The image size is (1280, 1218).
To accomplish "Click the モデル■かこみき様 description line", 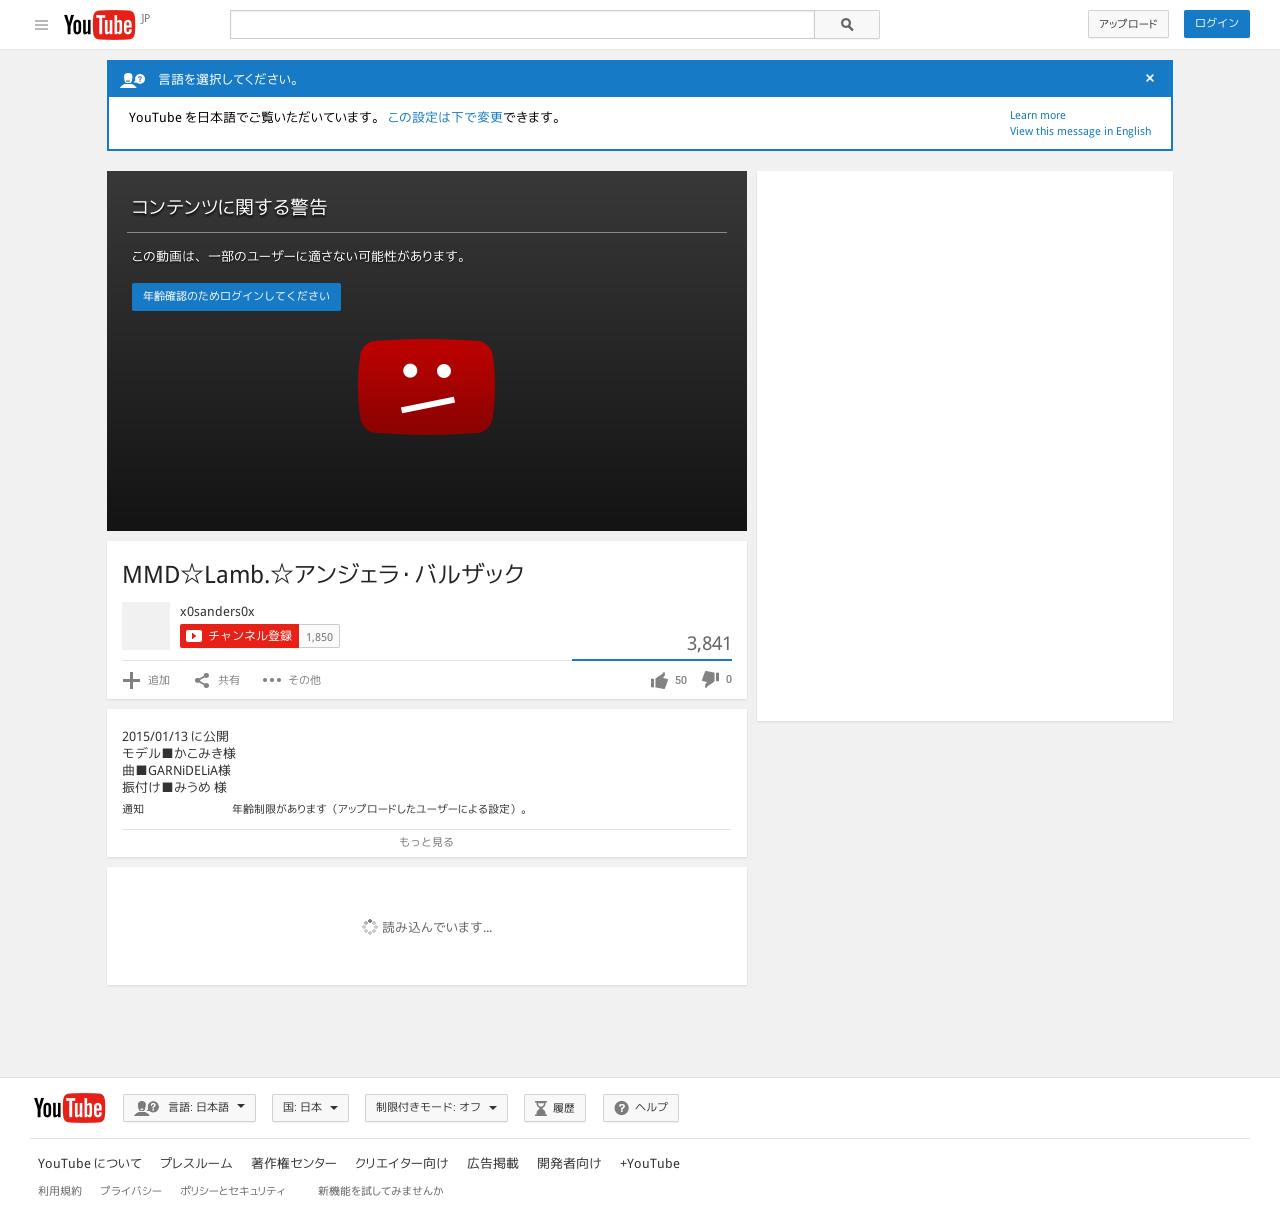I will tap(179, 753).
